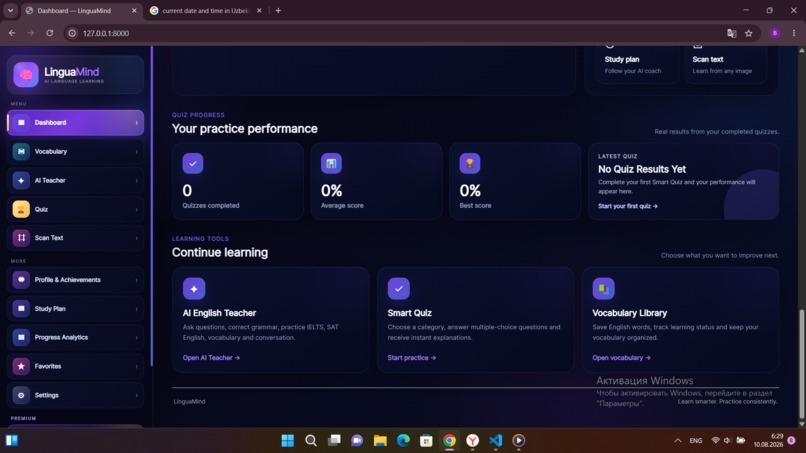Click the Start practice link
Image resolution: width=806 pixels, height=453 pixels.
pyautogui.click(x=412, y=358)
